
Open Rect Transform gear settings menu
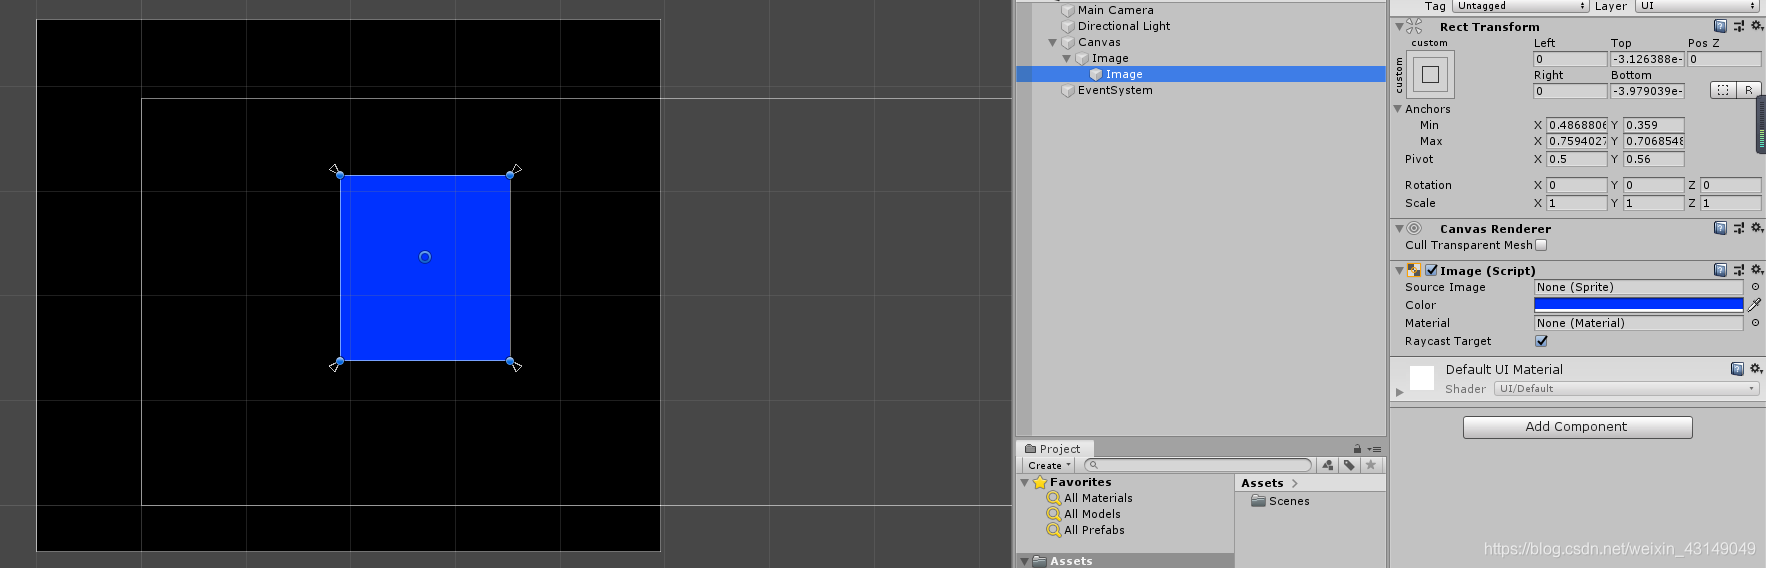(1757, 26)
